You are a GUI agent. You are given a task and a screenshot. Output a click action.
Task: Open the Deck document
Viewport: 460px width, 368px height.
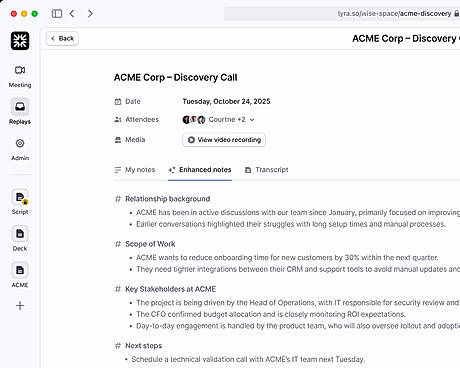pyautogui.click(x=20, y=234)
